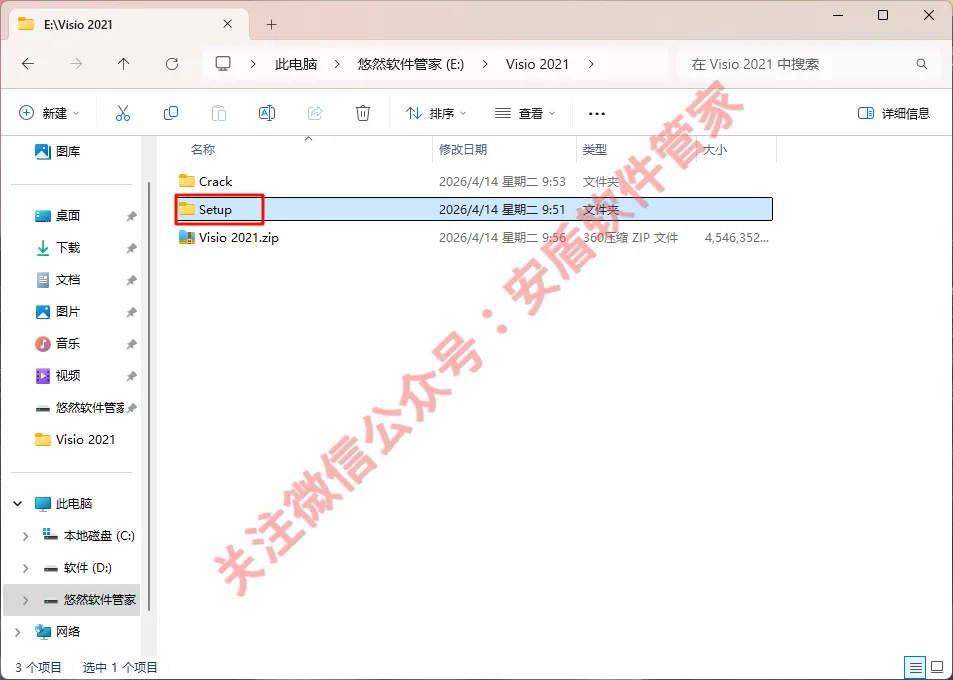Expand 软件 (D:) tree node
This screenshot has width=953, height=680.
point(25,568)
